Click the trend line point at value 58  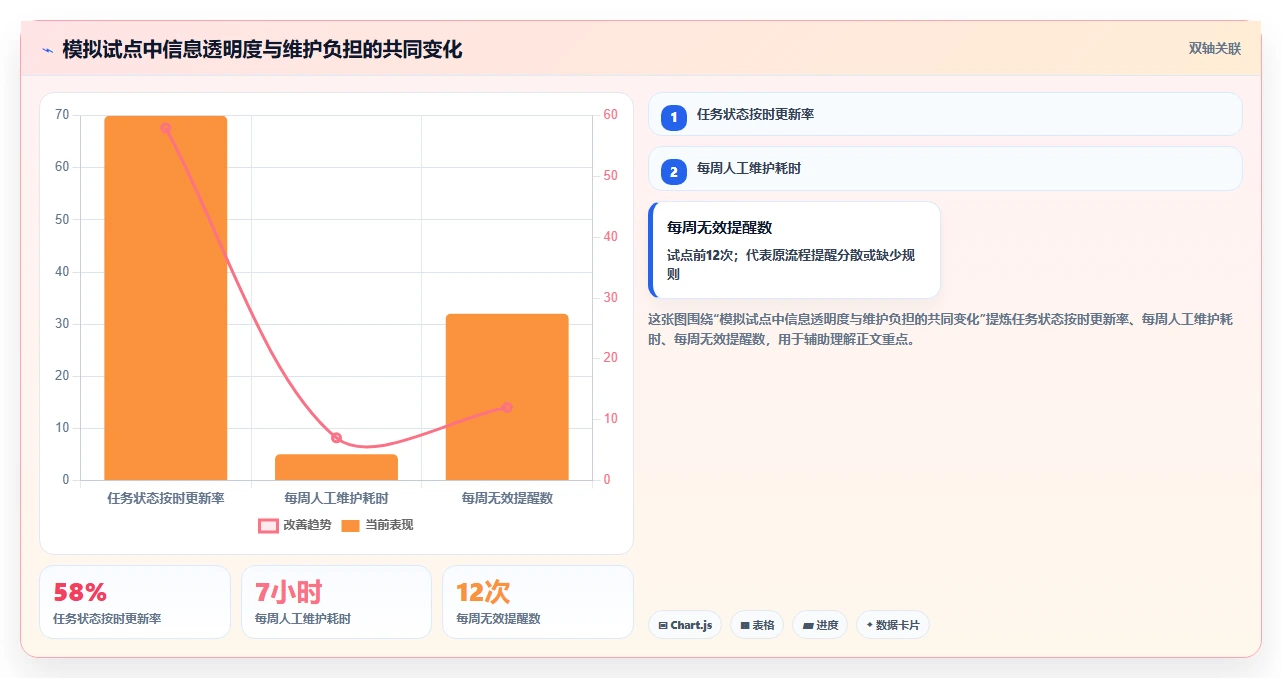(166, 128)
